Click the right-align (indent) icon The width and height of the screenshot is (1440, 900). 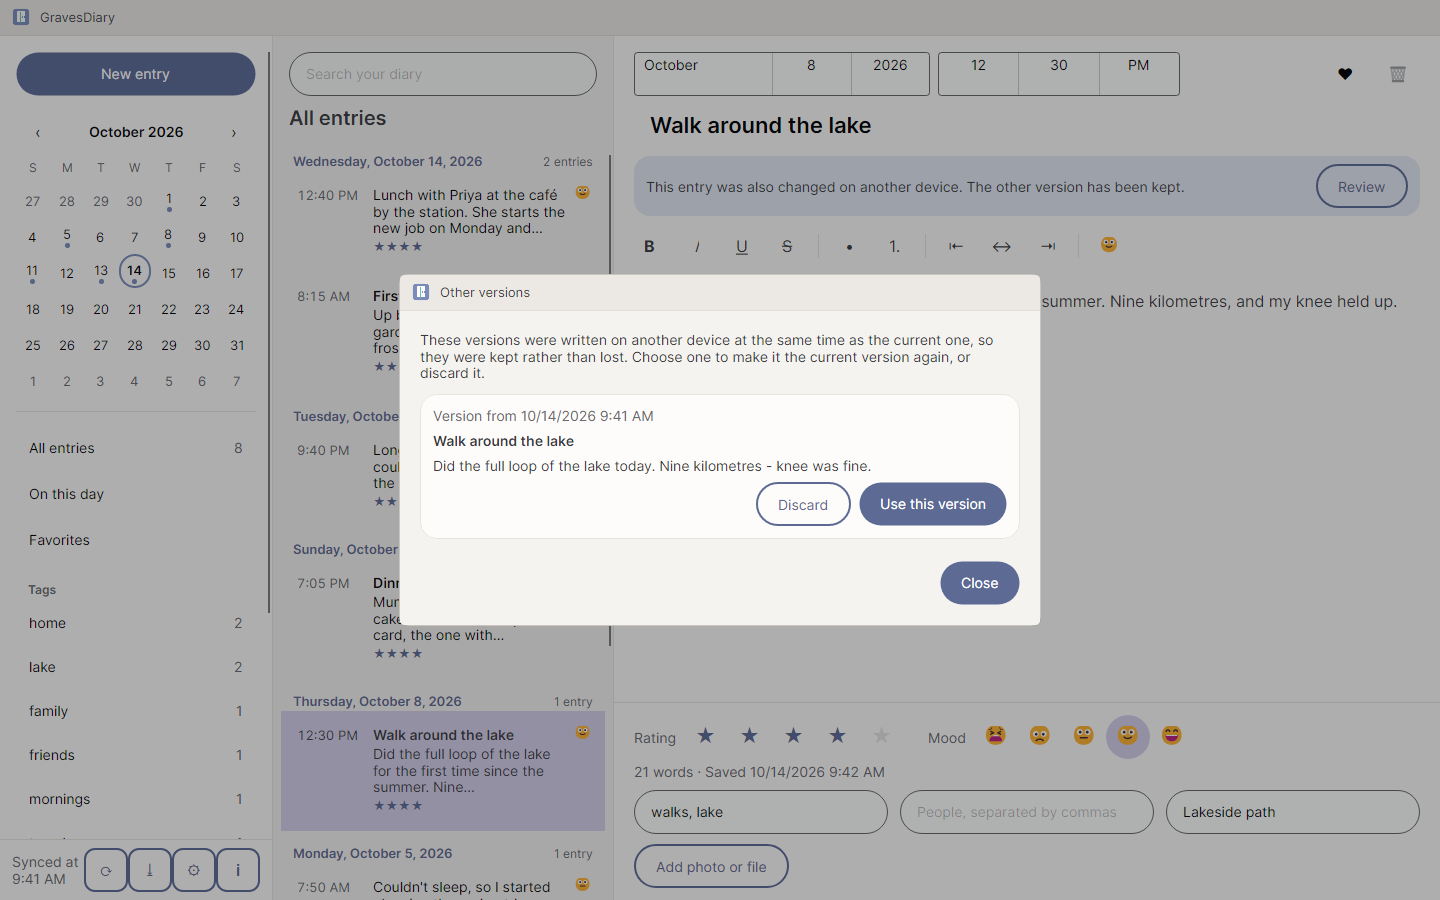[x=1048, y=246]
